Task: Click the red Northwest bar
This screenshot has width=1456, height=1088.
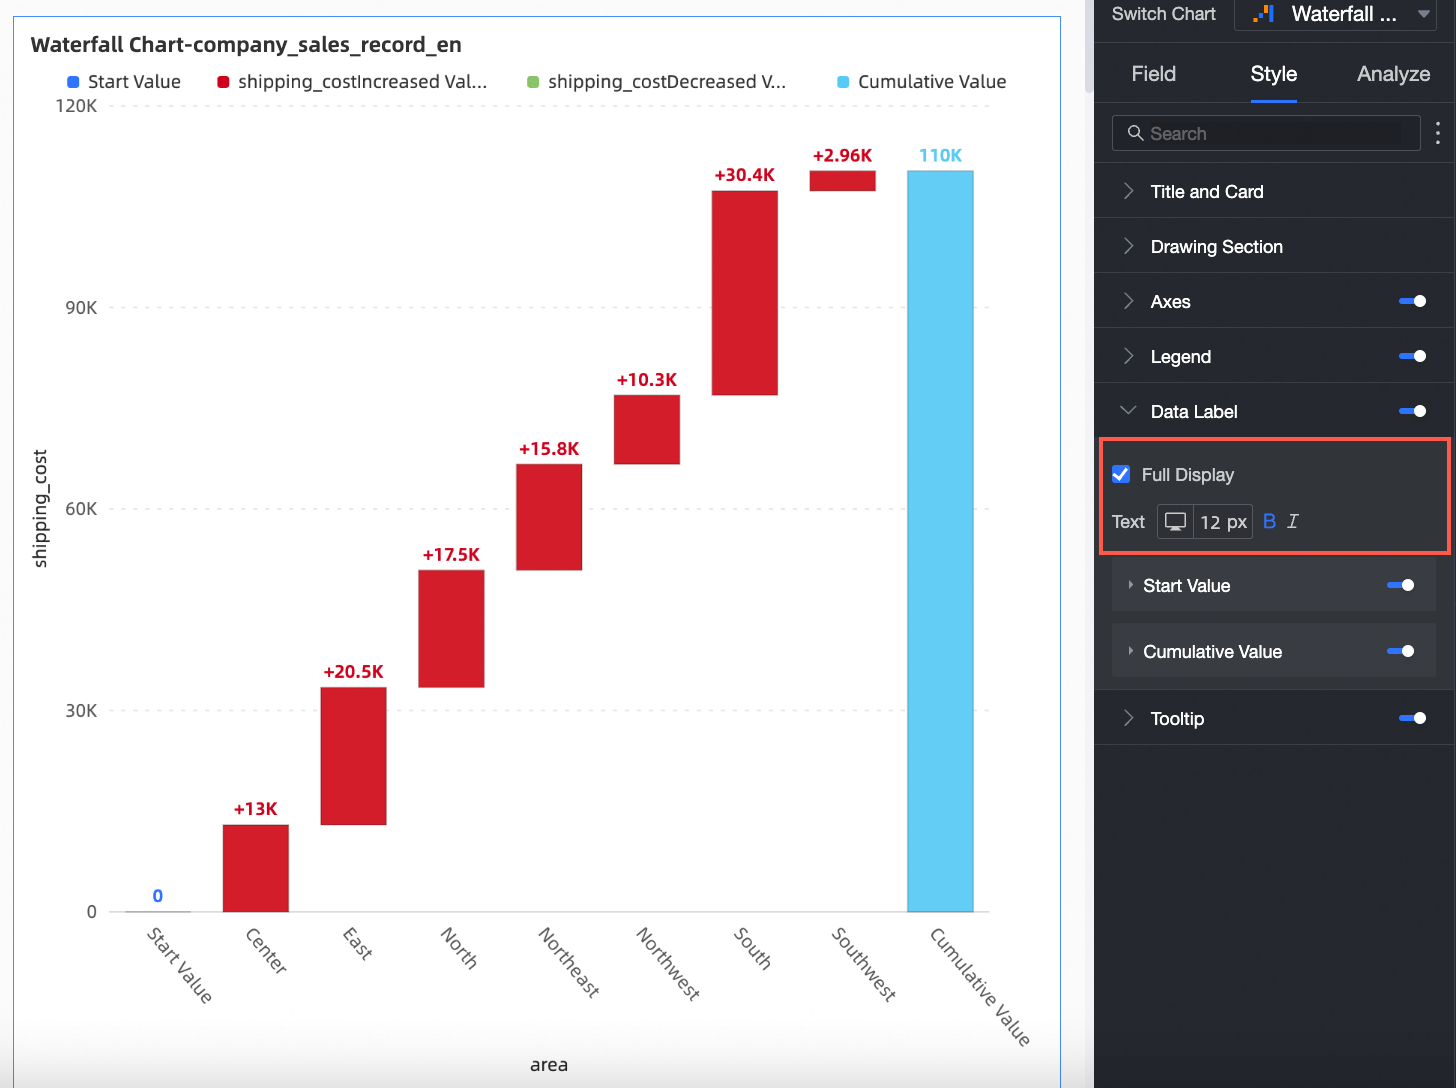Action: point(647,430)
